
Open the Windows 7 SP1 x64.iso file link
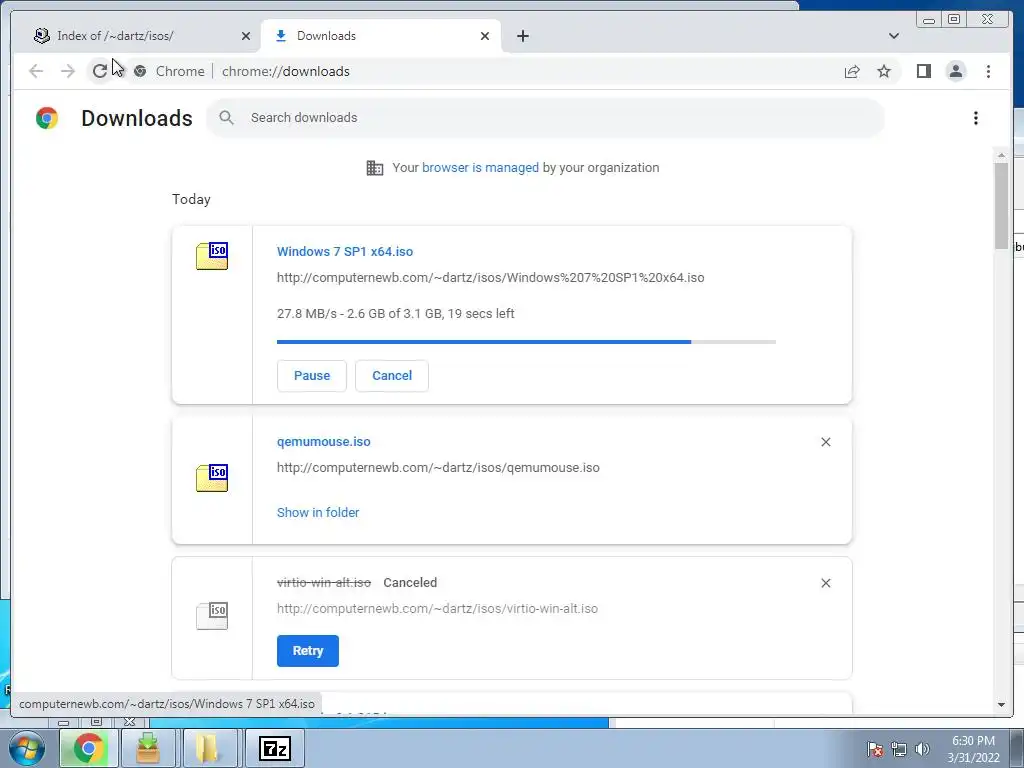coord(345,251)
